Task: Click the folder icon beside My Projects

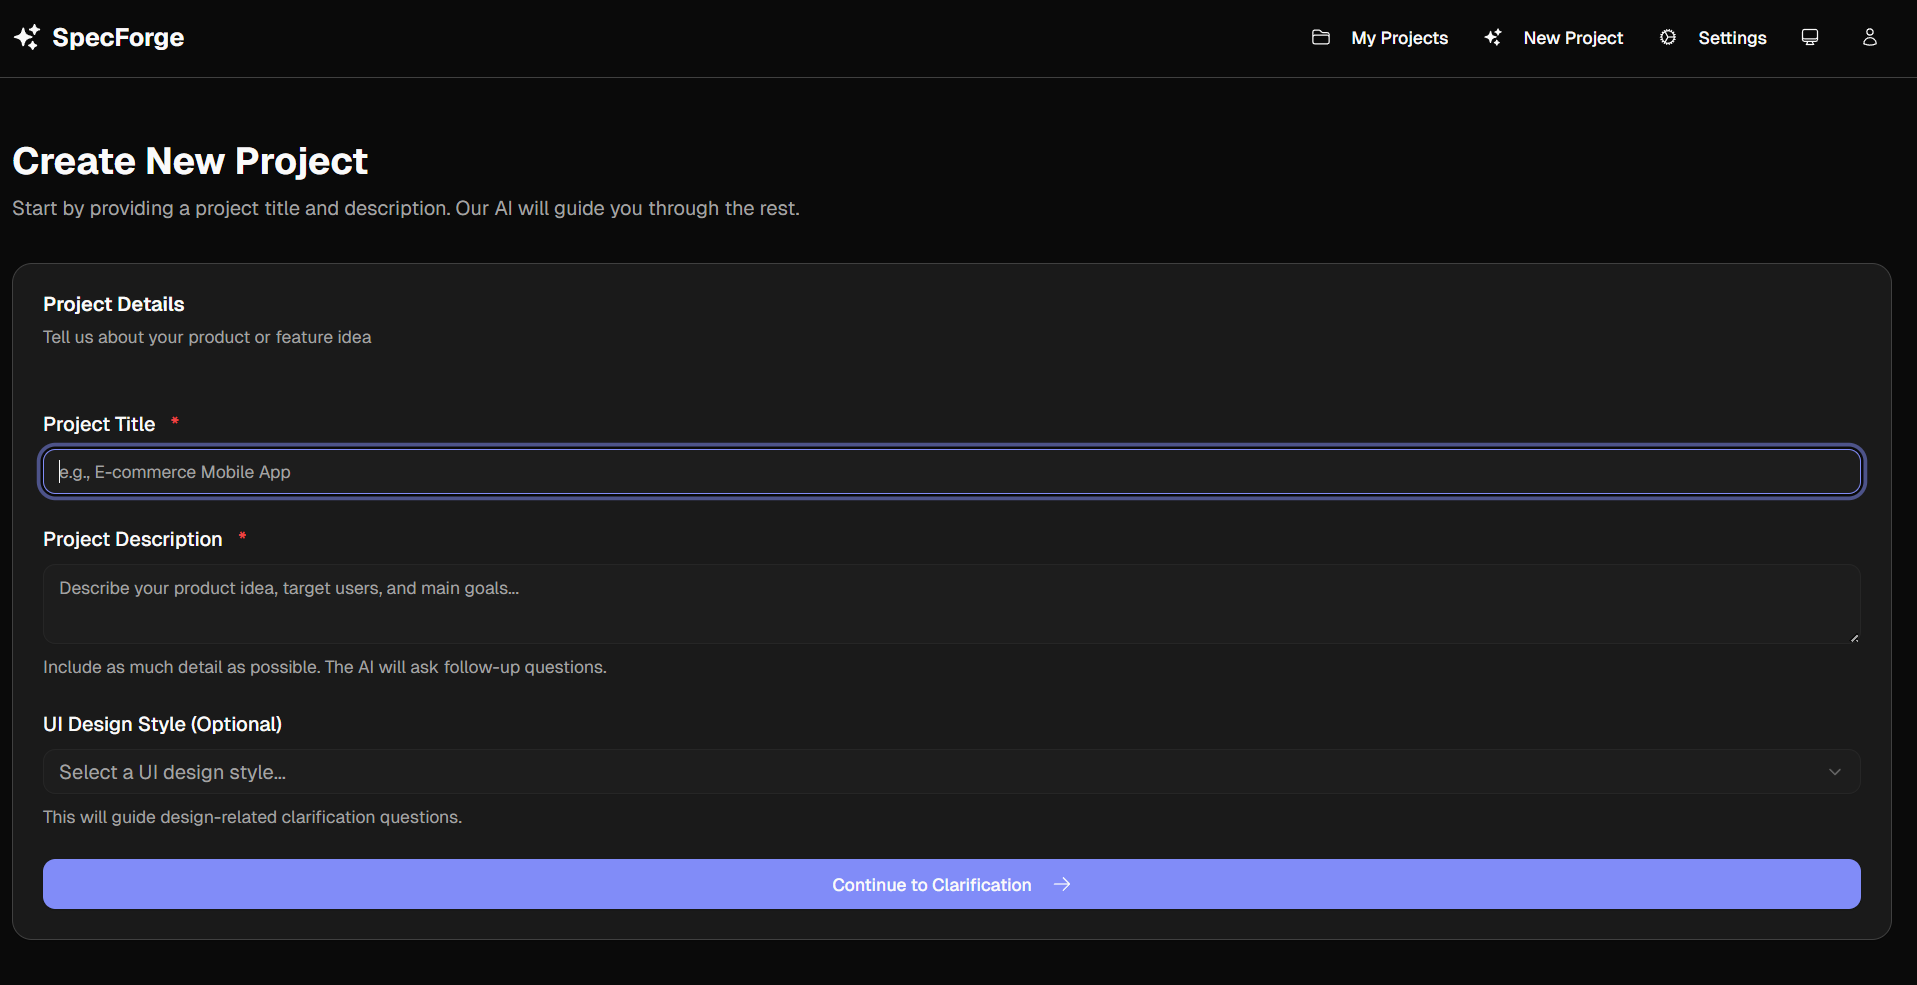Action: [x=1322, y=37]
